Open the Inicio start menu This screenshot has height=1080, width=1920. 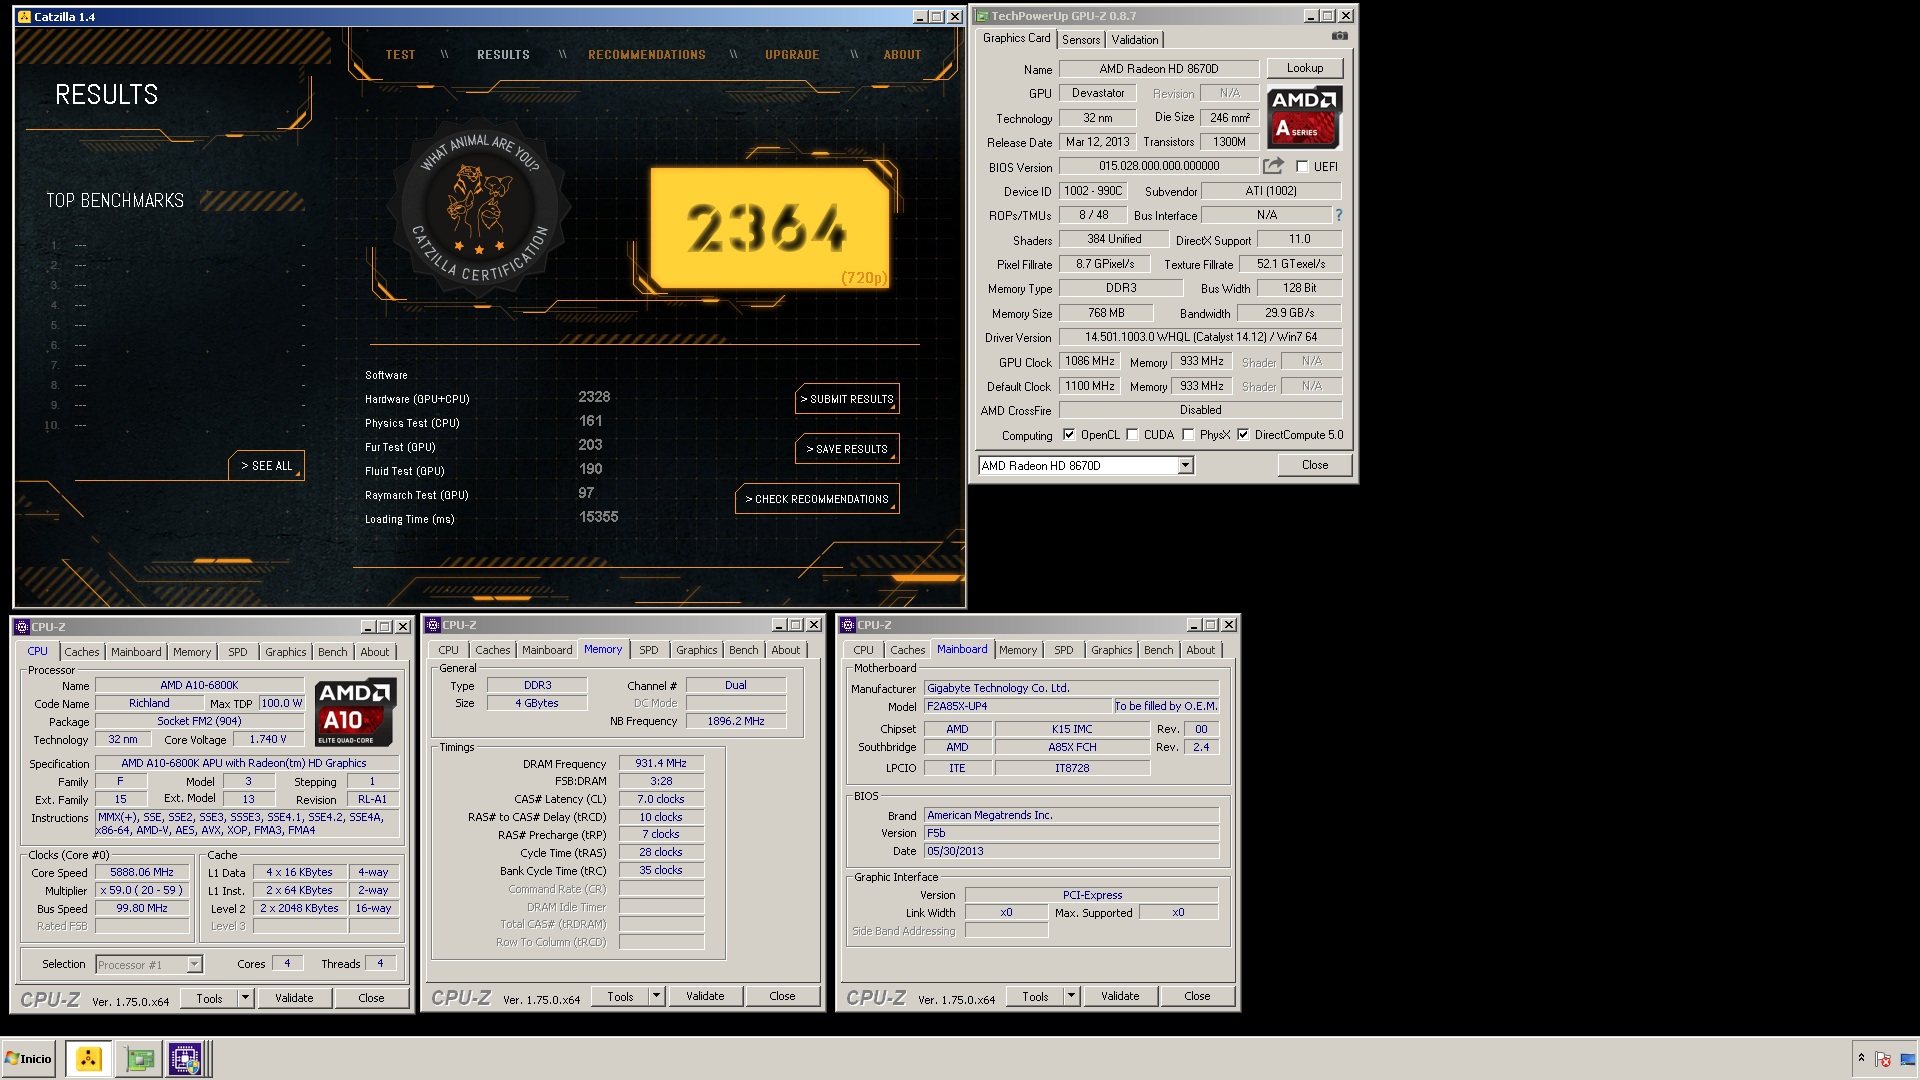click(29, 1059)
